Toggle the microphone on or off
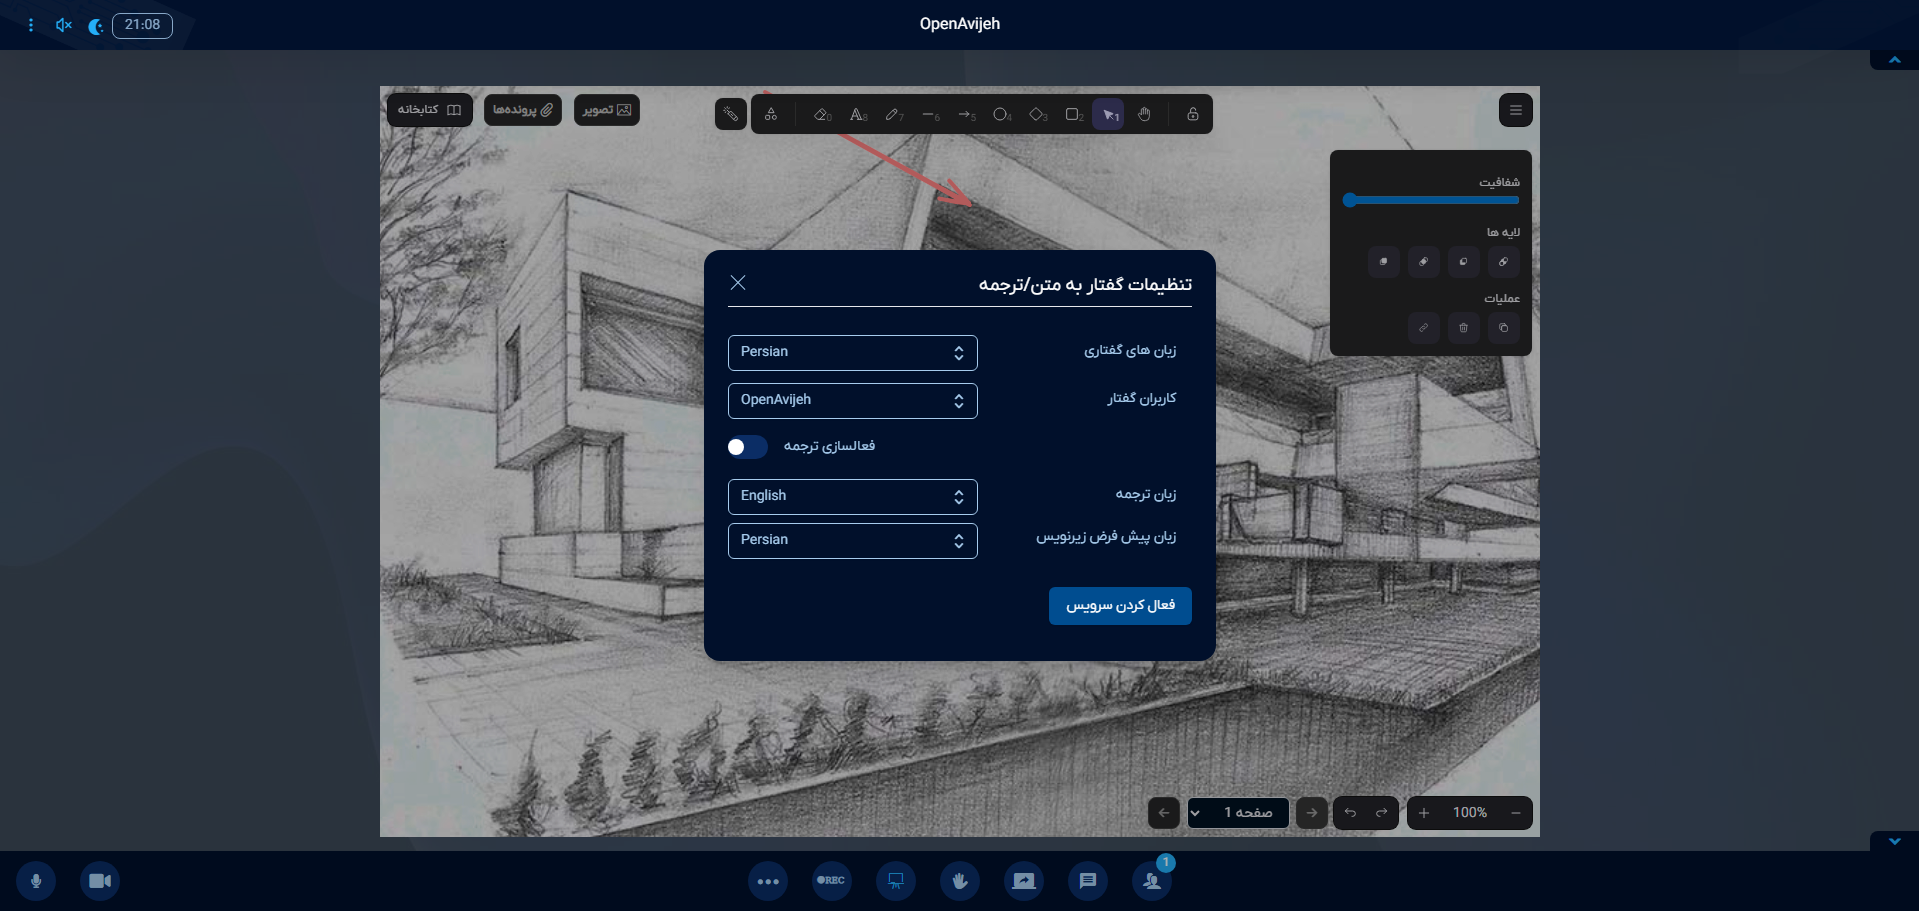The height and width of the screenshot is (911, 1919). [36, 881]
